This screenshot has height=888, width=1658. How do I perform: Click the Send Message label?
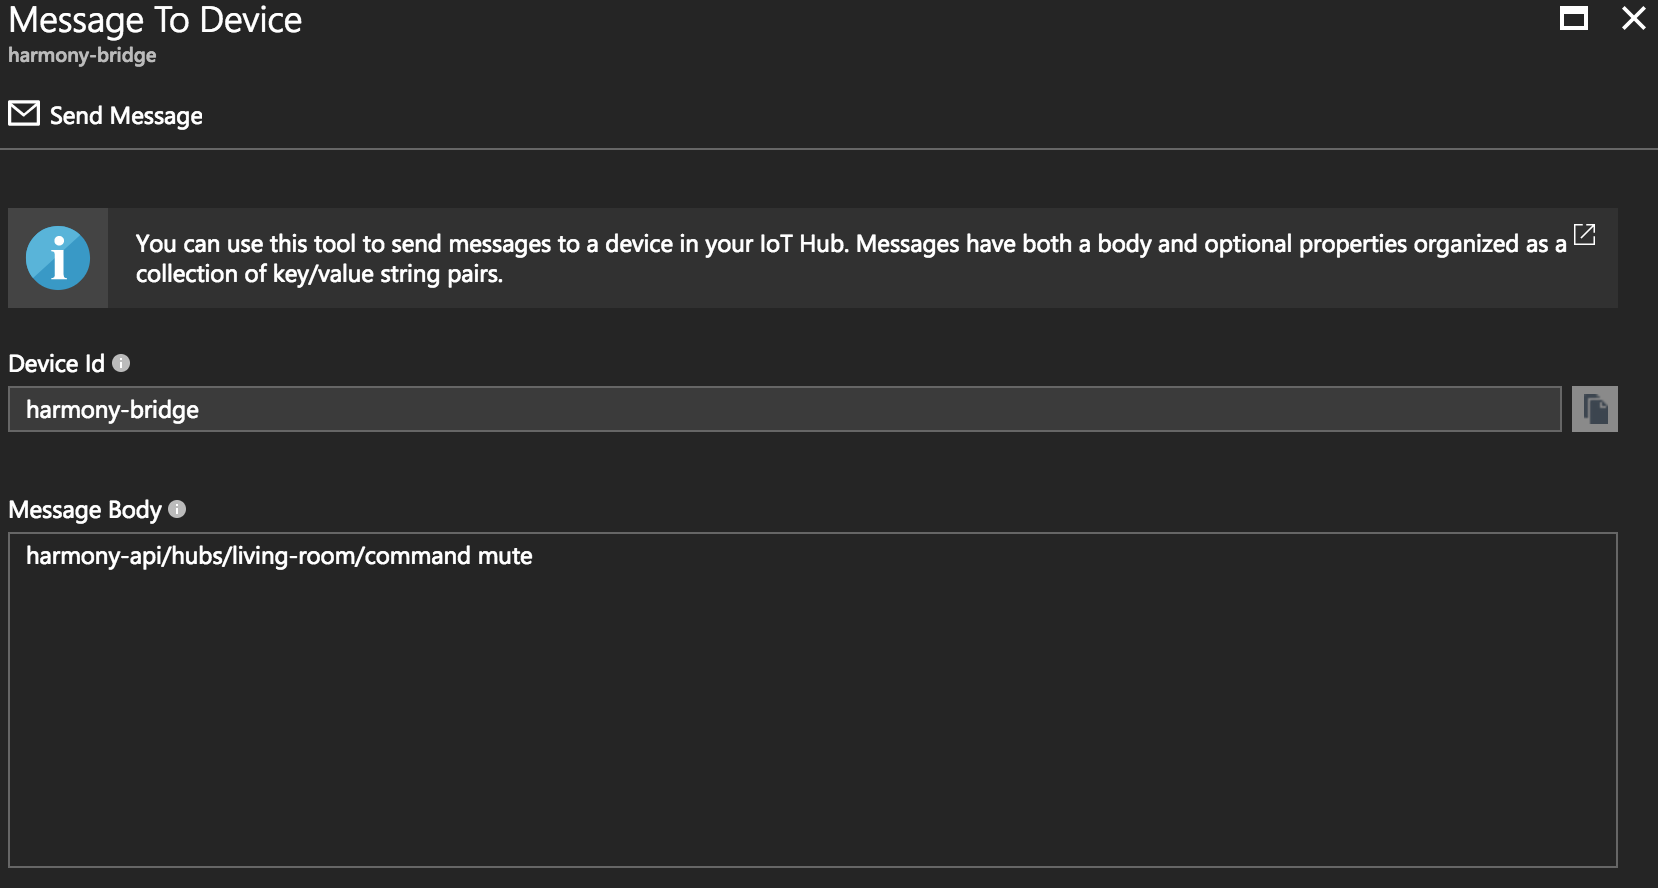126,116
